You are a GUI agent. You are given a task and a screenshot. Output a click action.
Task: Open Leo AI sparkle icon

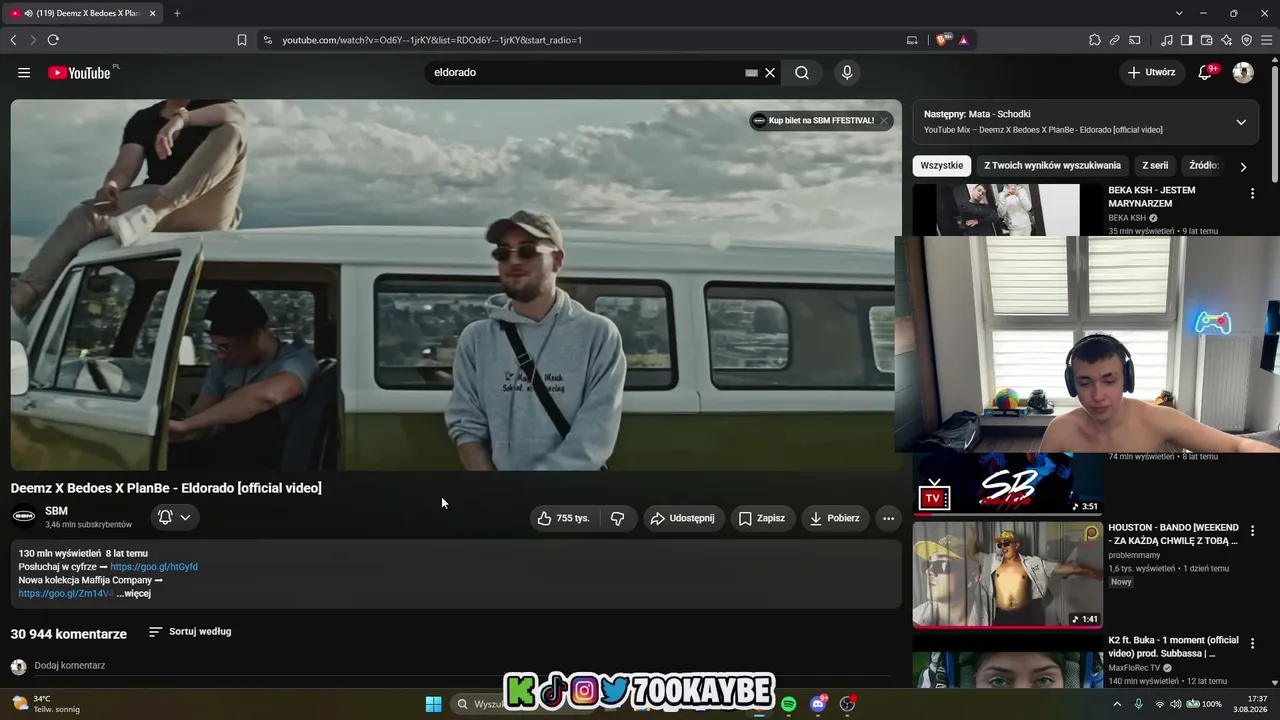(x=1227, y=40)
